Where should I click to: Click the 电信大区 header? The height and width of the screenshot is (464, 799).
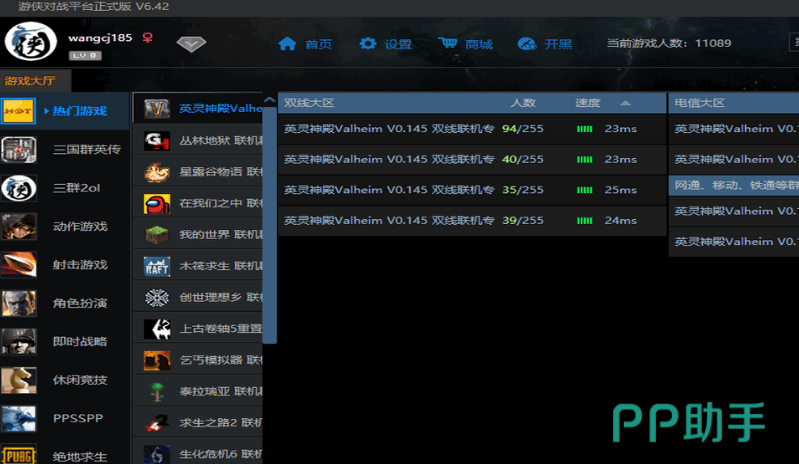point(700,103)
